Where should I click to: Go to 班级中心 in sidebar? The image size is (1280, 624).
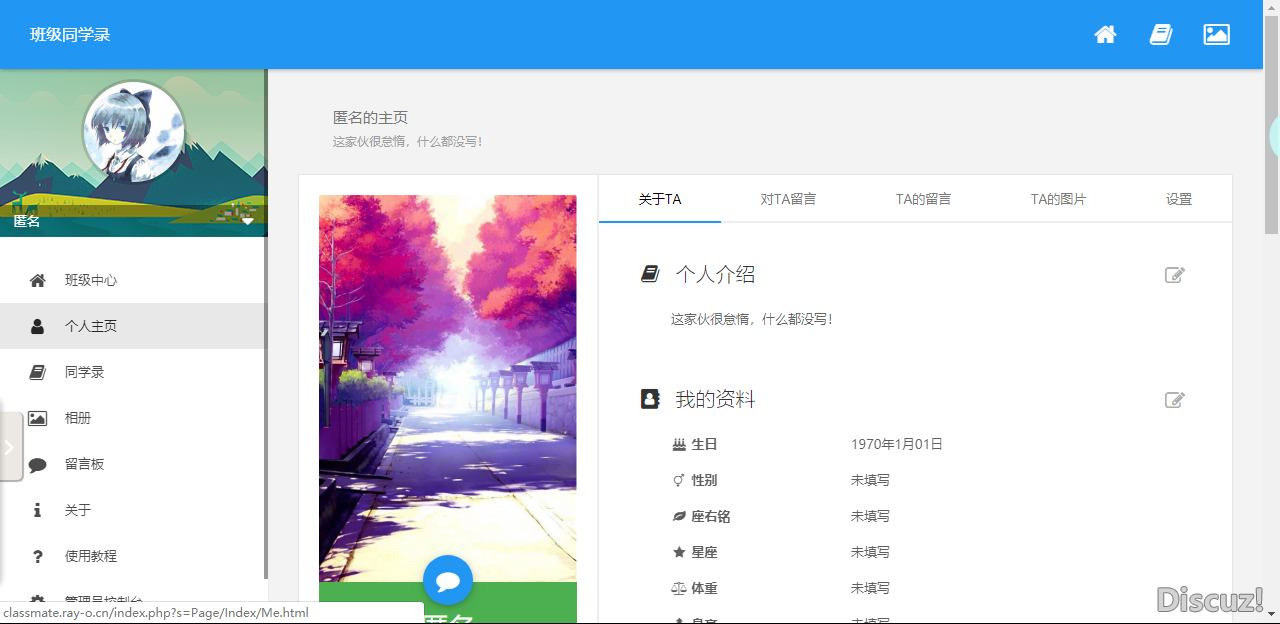[90, 280]
